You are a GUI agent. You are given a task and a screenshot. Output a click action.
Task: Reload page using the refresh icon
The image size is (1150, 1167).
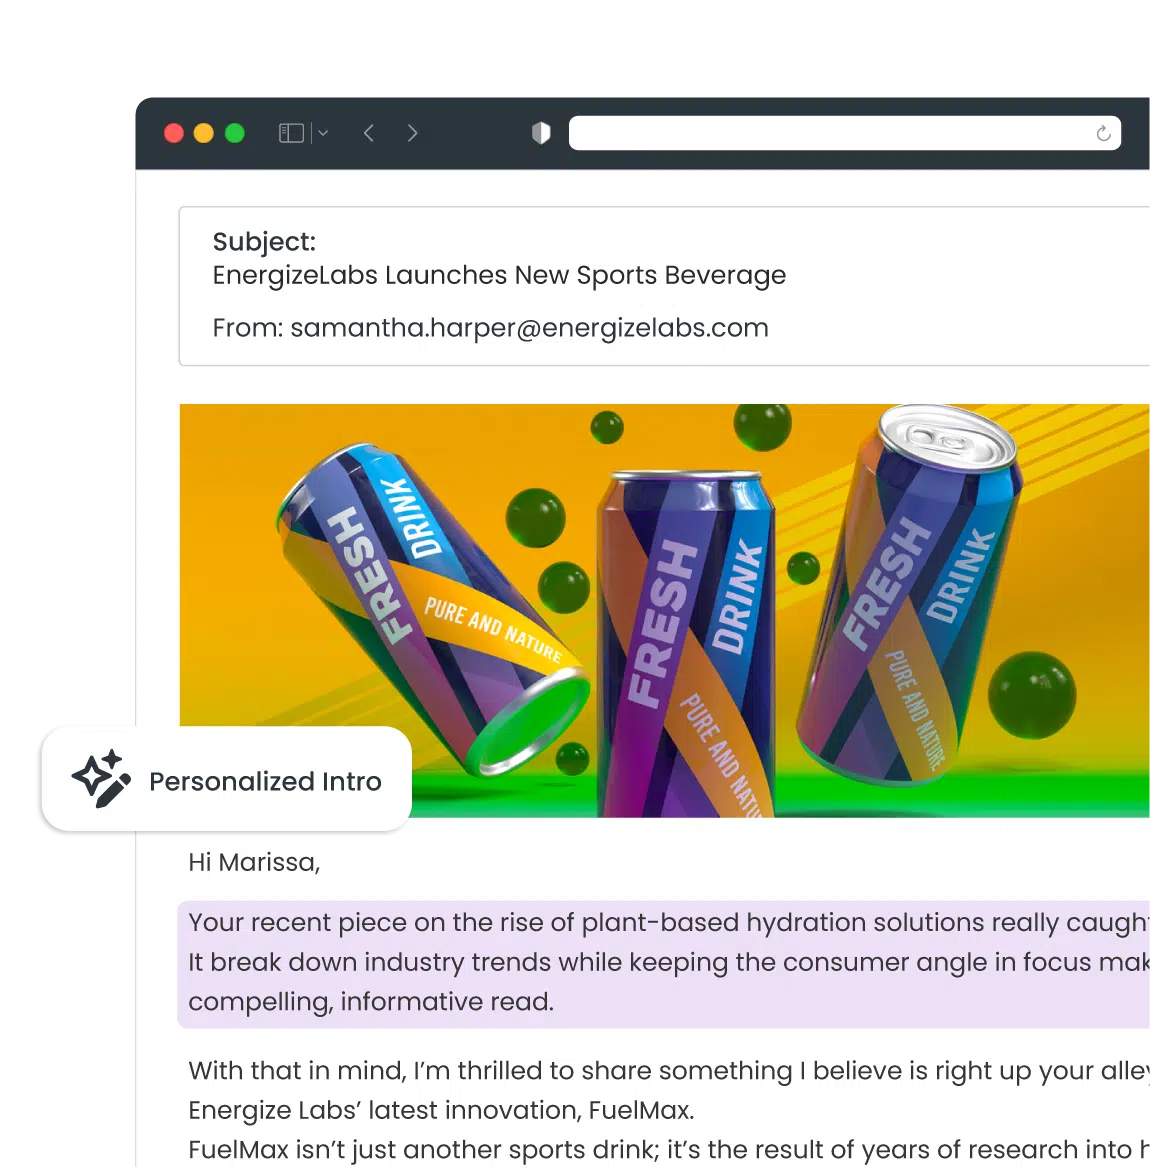1103,133
